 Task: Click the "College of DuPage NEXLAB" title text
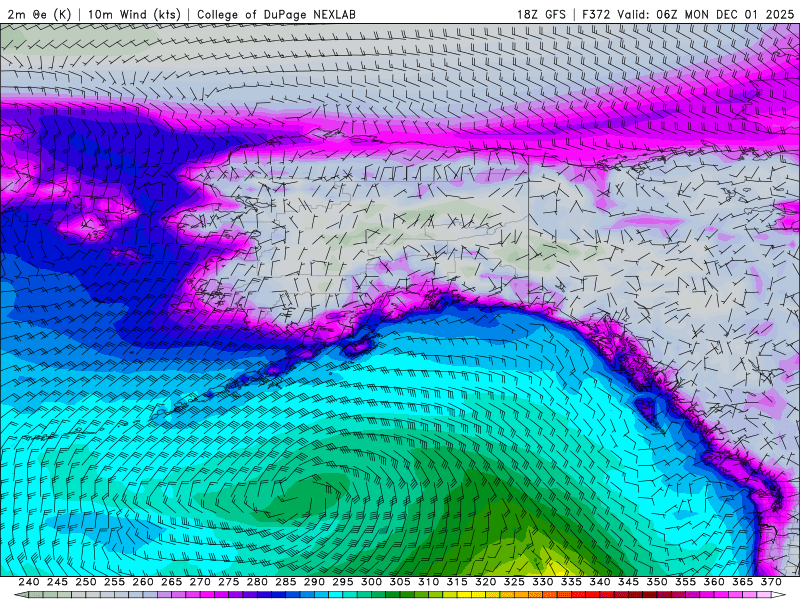(x=276, y=14)
